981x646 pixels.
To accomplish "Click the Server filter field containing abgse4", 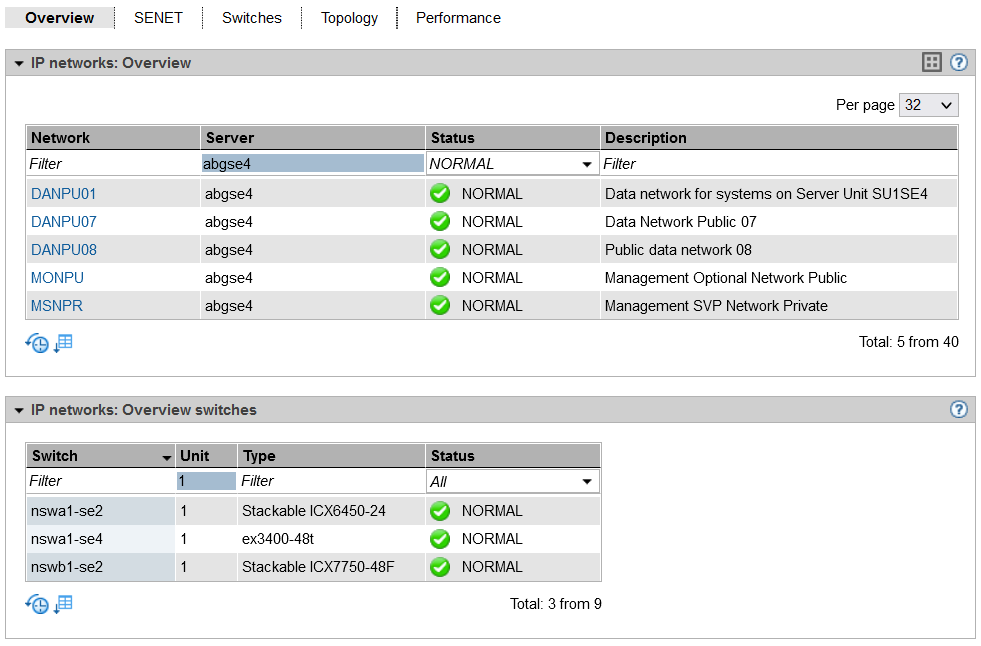I will [x=312, y=164].
